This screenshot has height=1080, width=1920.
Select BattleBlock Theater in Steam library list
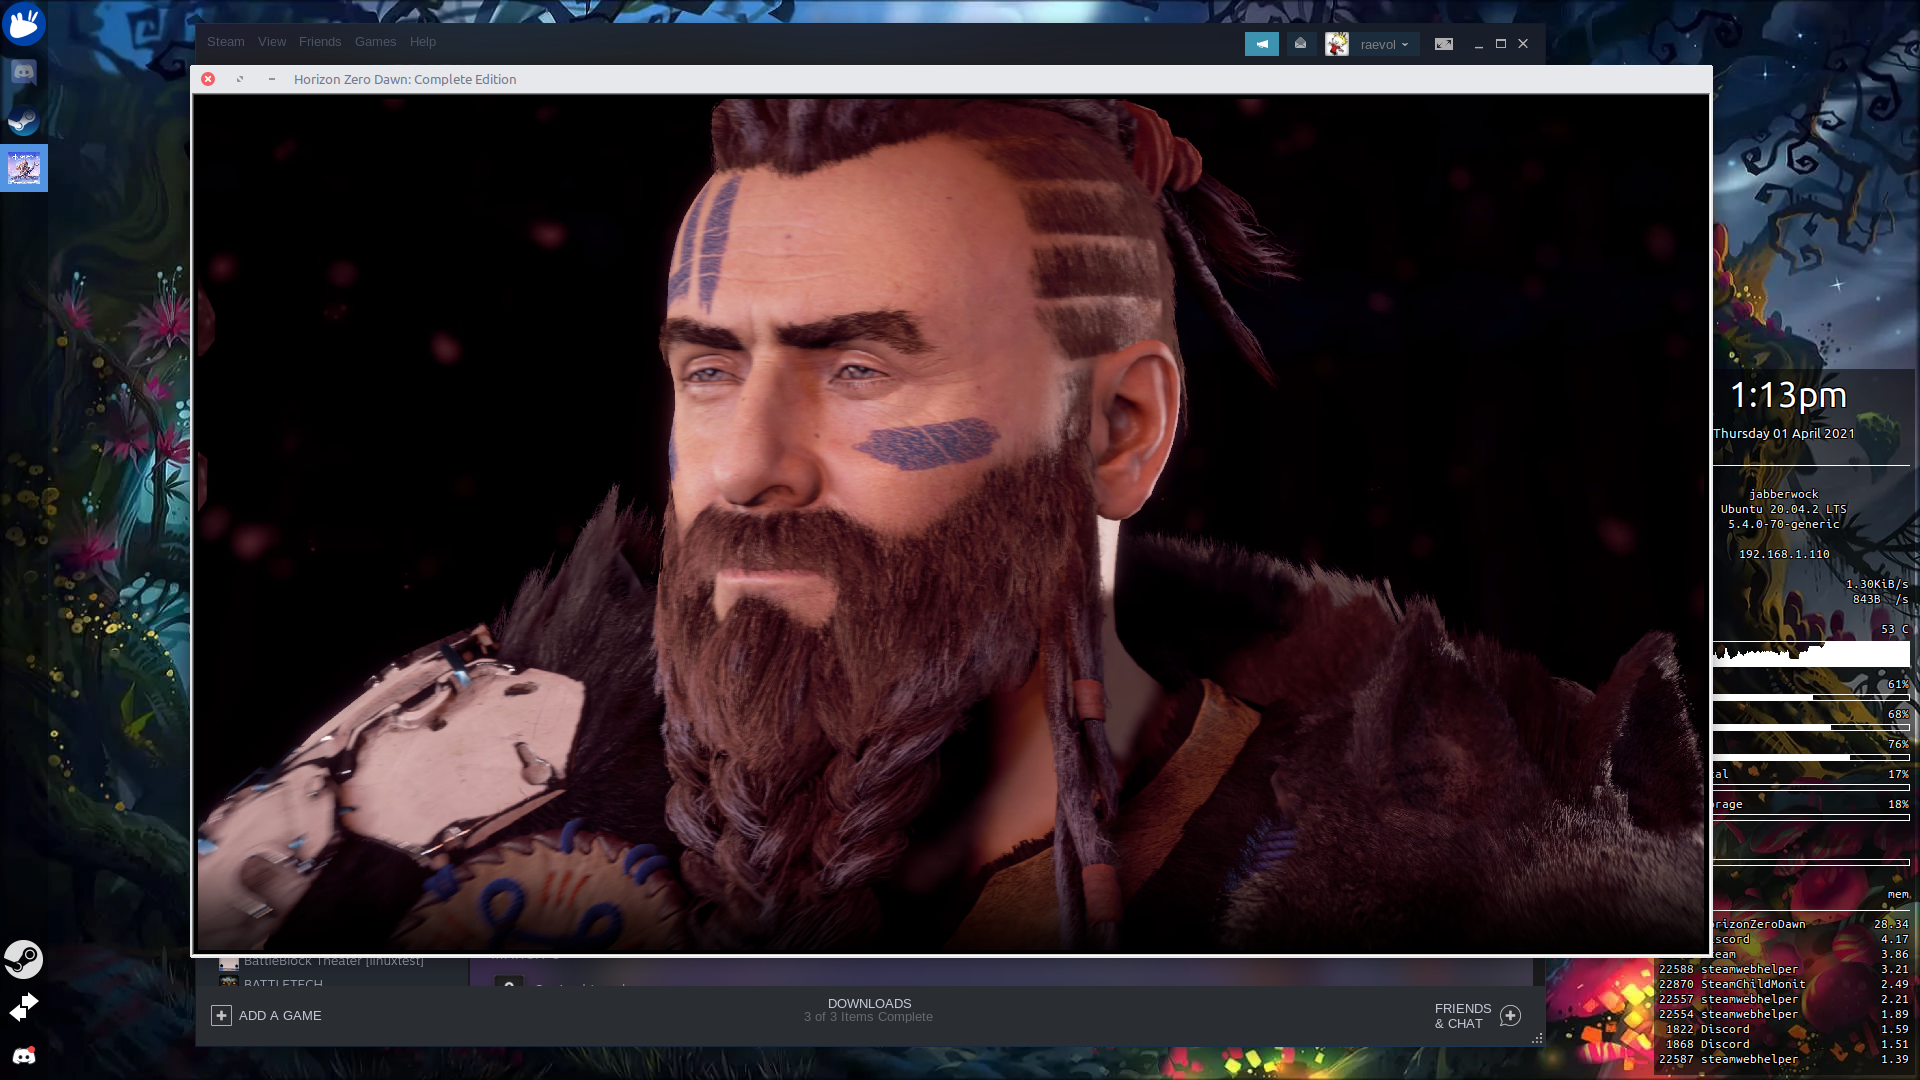[334, 962]
